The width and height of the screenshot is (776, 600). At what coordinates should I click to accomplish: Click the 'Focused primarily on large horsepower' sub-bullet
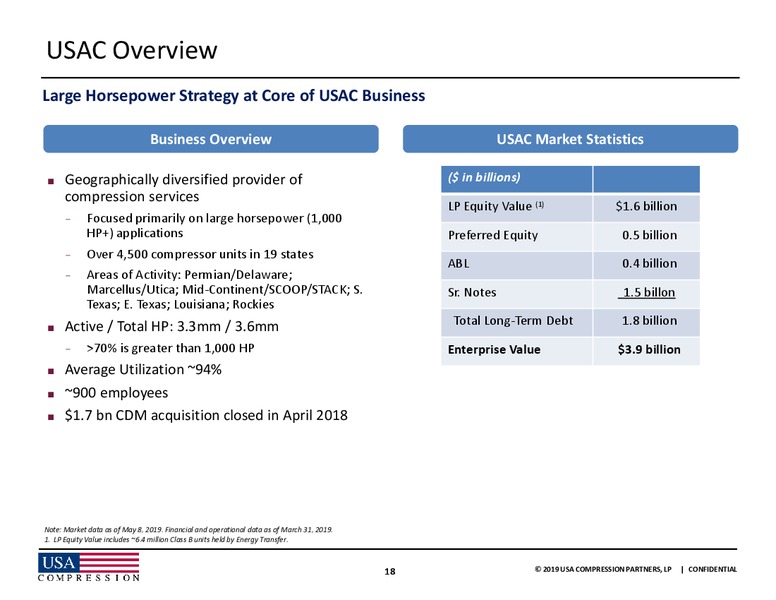[214, 225]
